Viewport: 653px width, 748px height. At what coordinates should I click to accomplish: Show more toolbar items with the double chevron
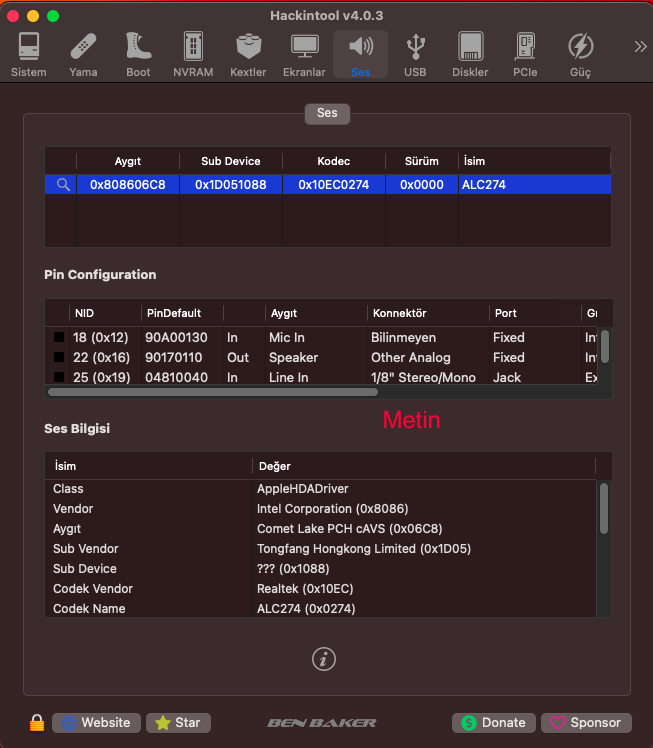(x=640, y=46)
